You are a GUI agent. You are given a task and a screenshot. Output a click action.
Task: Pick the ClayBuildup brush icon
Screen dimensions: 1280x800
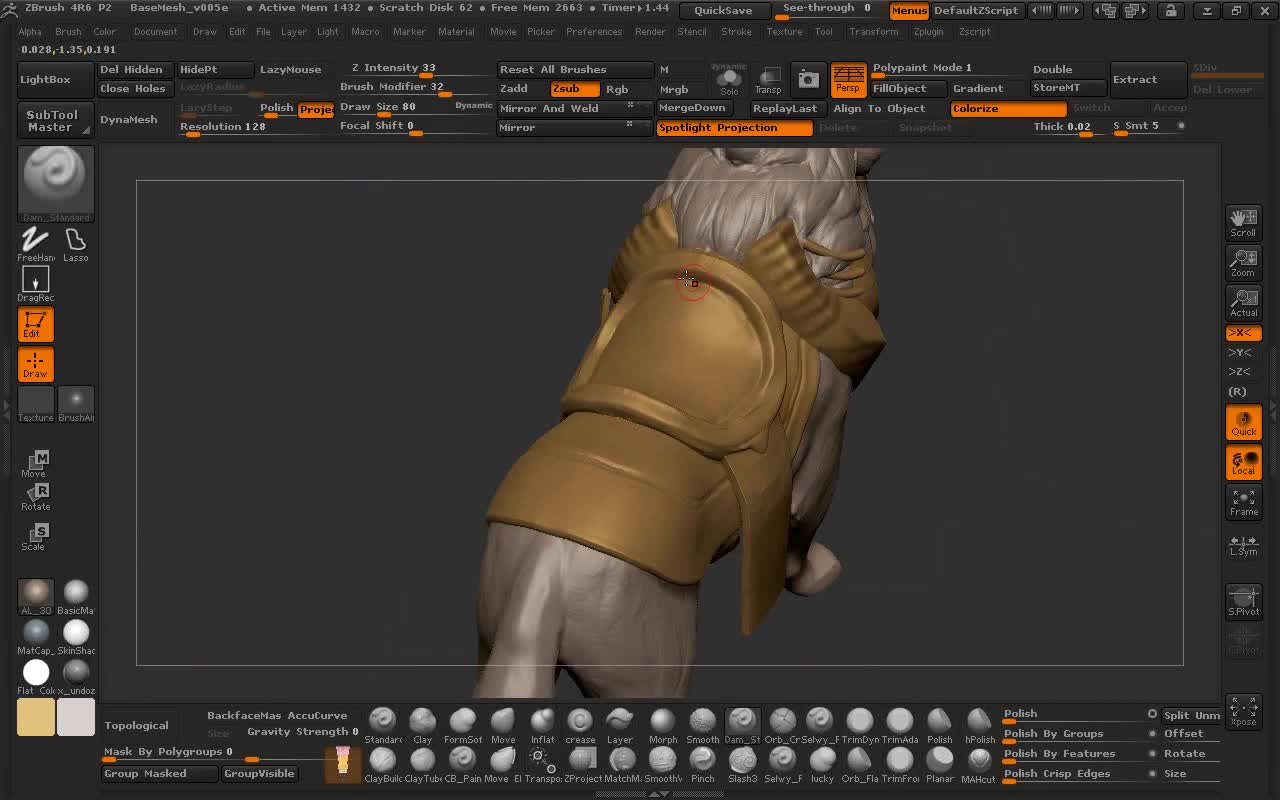pyautogui.click(x=383, y=765)
